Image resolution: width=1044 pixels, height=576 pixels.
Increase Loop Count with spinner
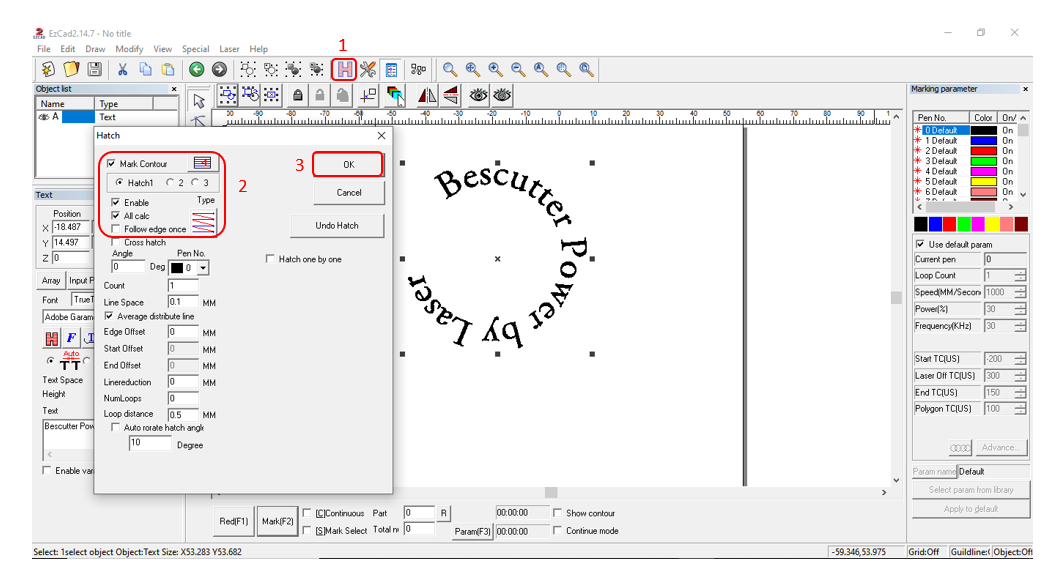[1020, 272]
